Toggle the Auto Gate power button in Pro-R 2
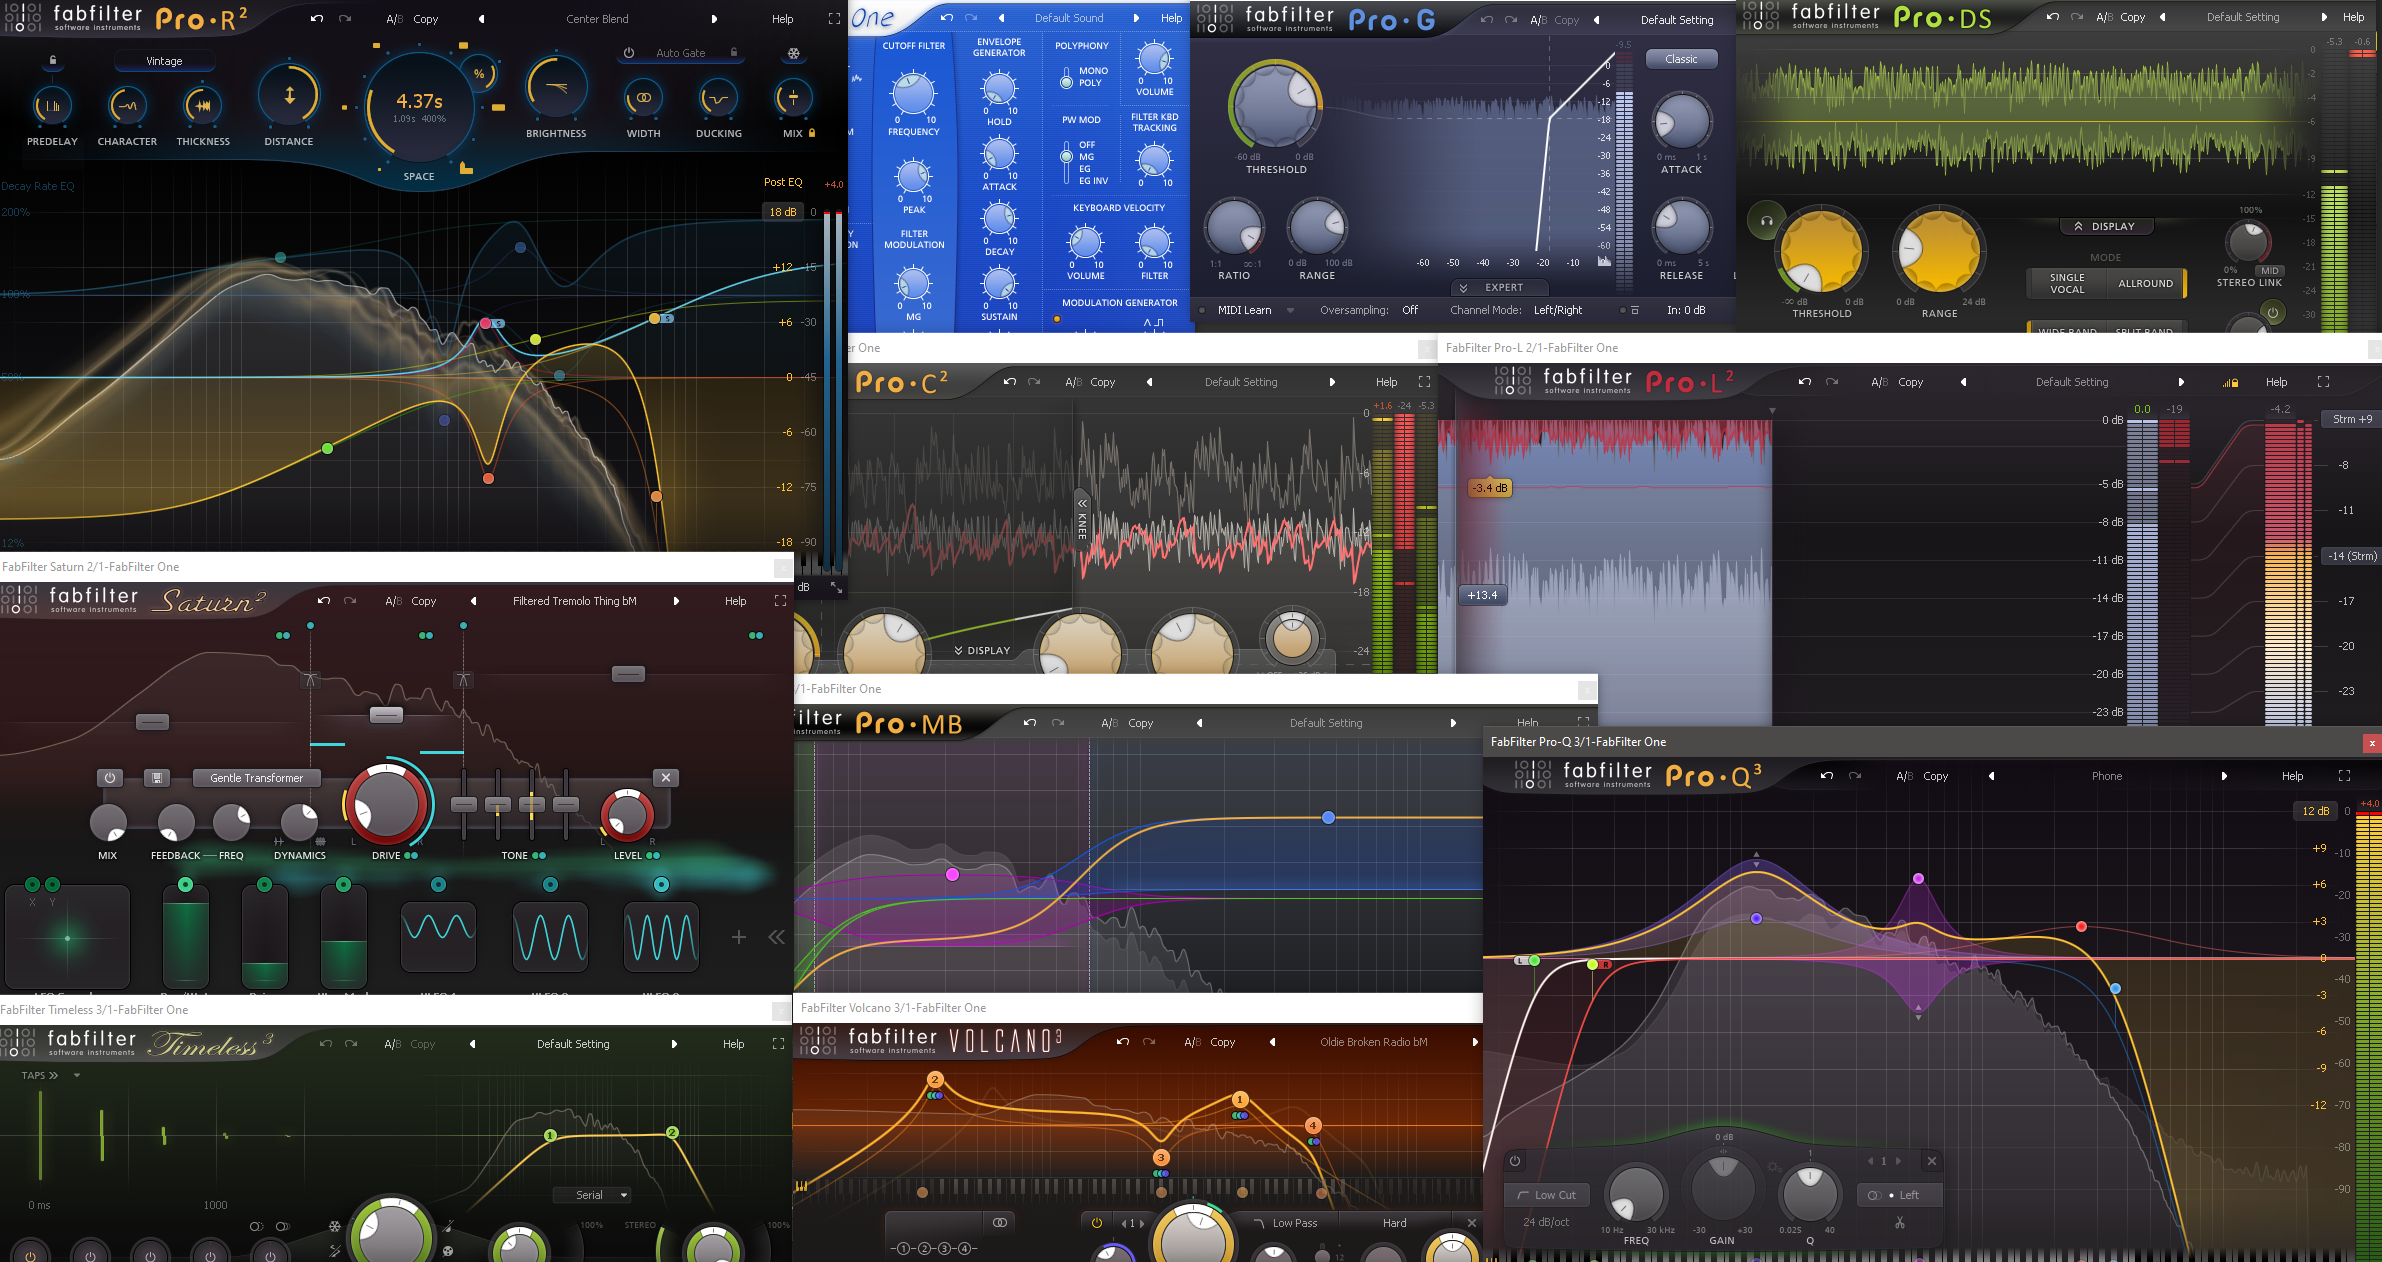The height and width of the screenshot is (1262, 2382). [629, 53]
